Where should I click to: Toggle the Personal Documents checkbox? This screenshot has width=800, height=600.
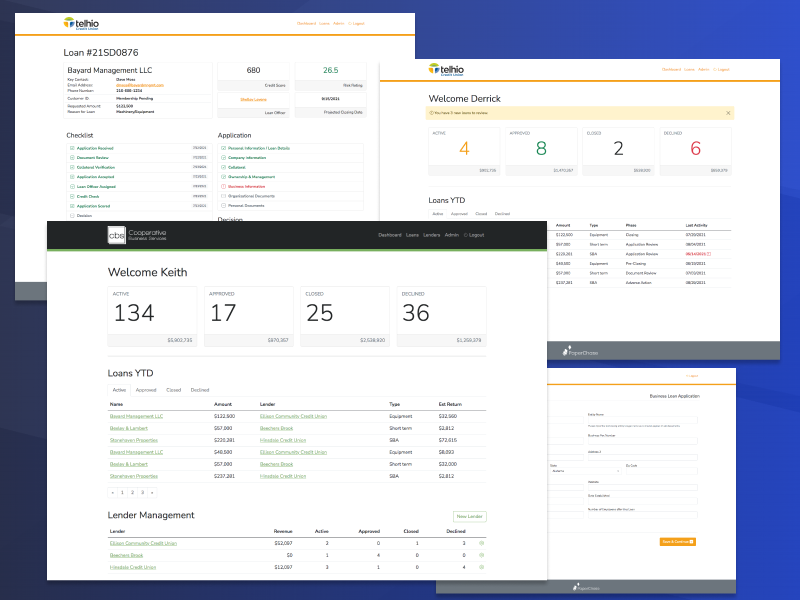point(223,206)
